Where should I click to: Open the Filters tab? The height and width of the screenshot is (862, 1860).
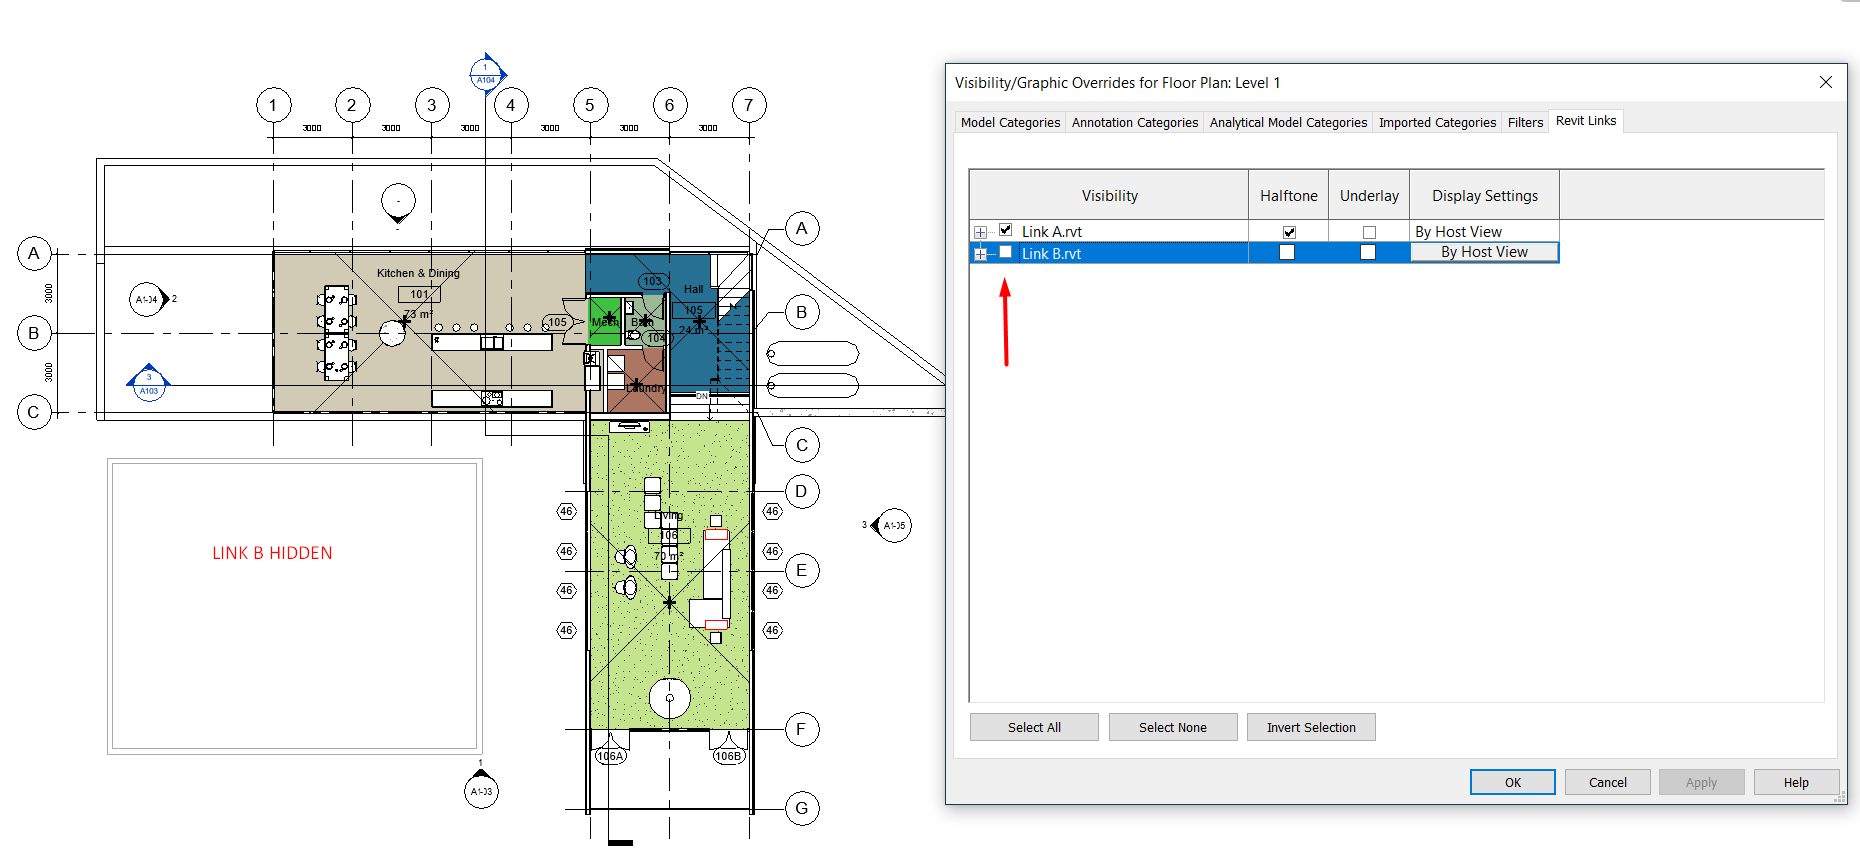[x=1525, y=122]
